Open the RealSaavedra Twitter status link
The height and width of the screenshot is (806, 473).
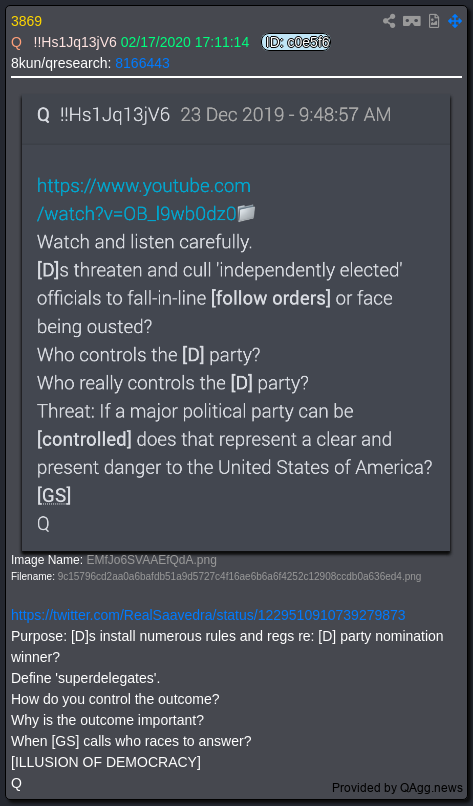tap(208, 615)
